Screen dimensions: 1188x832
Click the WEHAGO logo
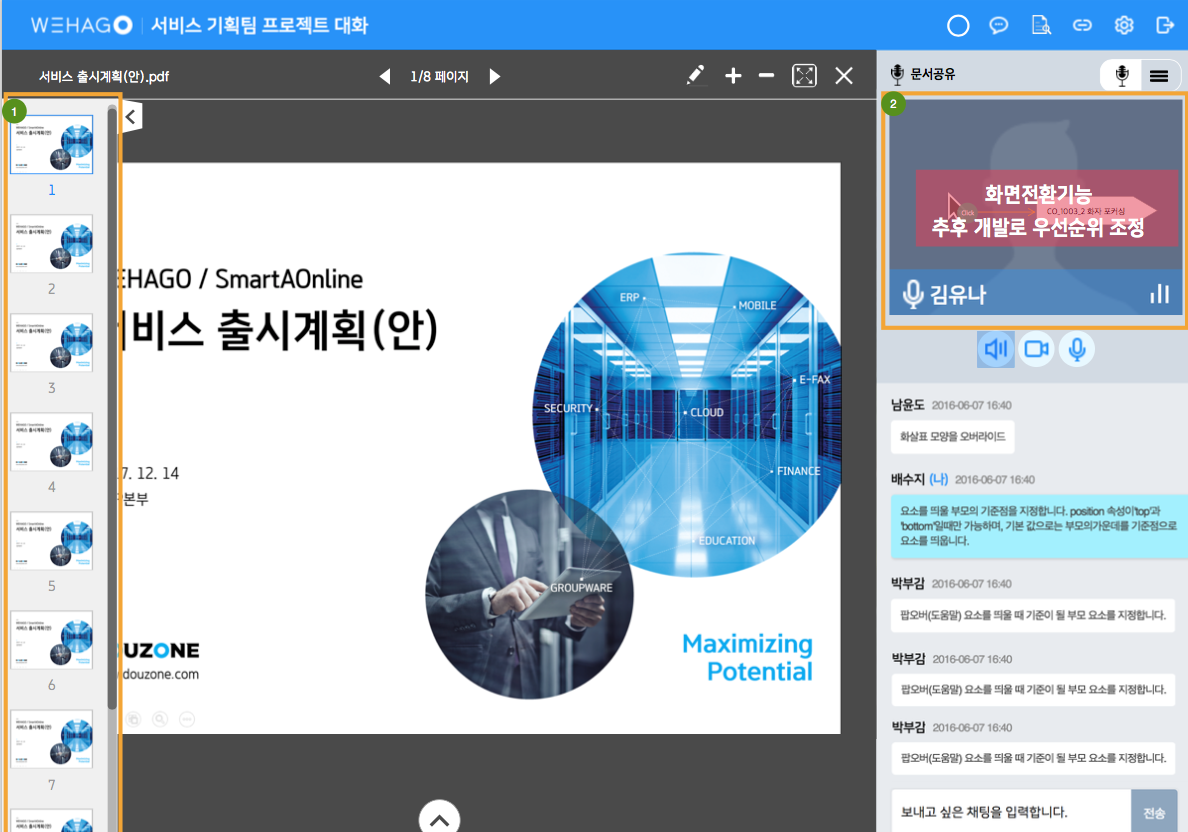point(81,25)
